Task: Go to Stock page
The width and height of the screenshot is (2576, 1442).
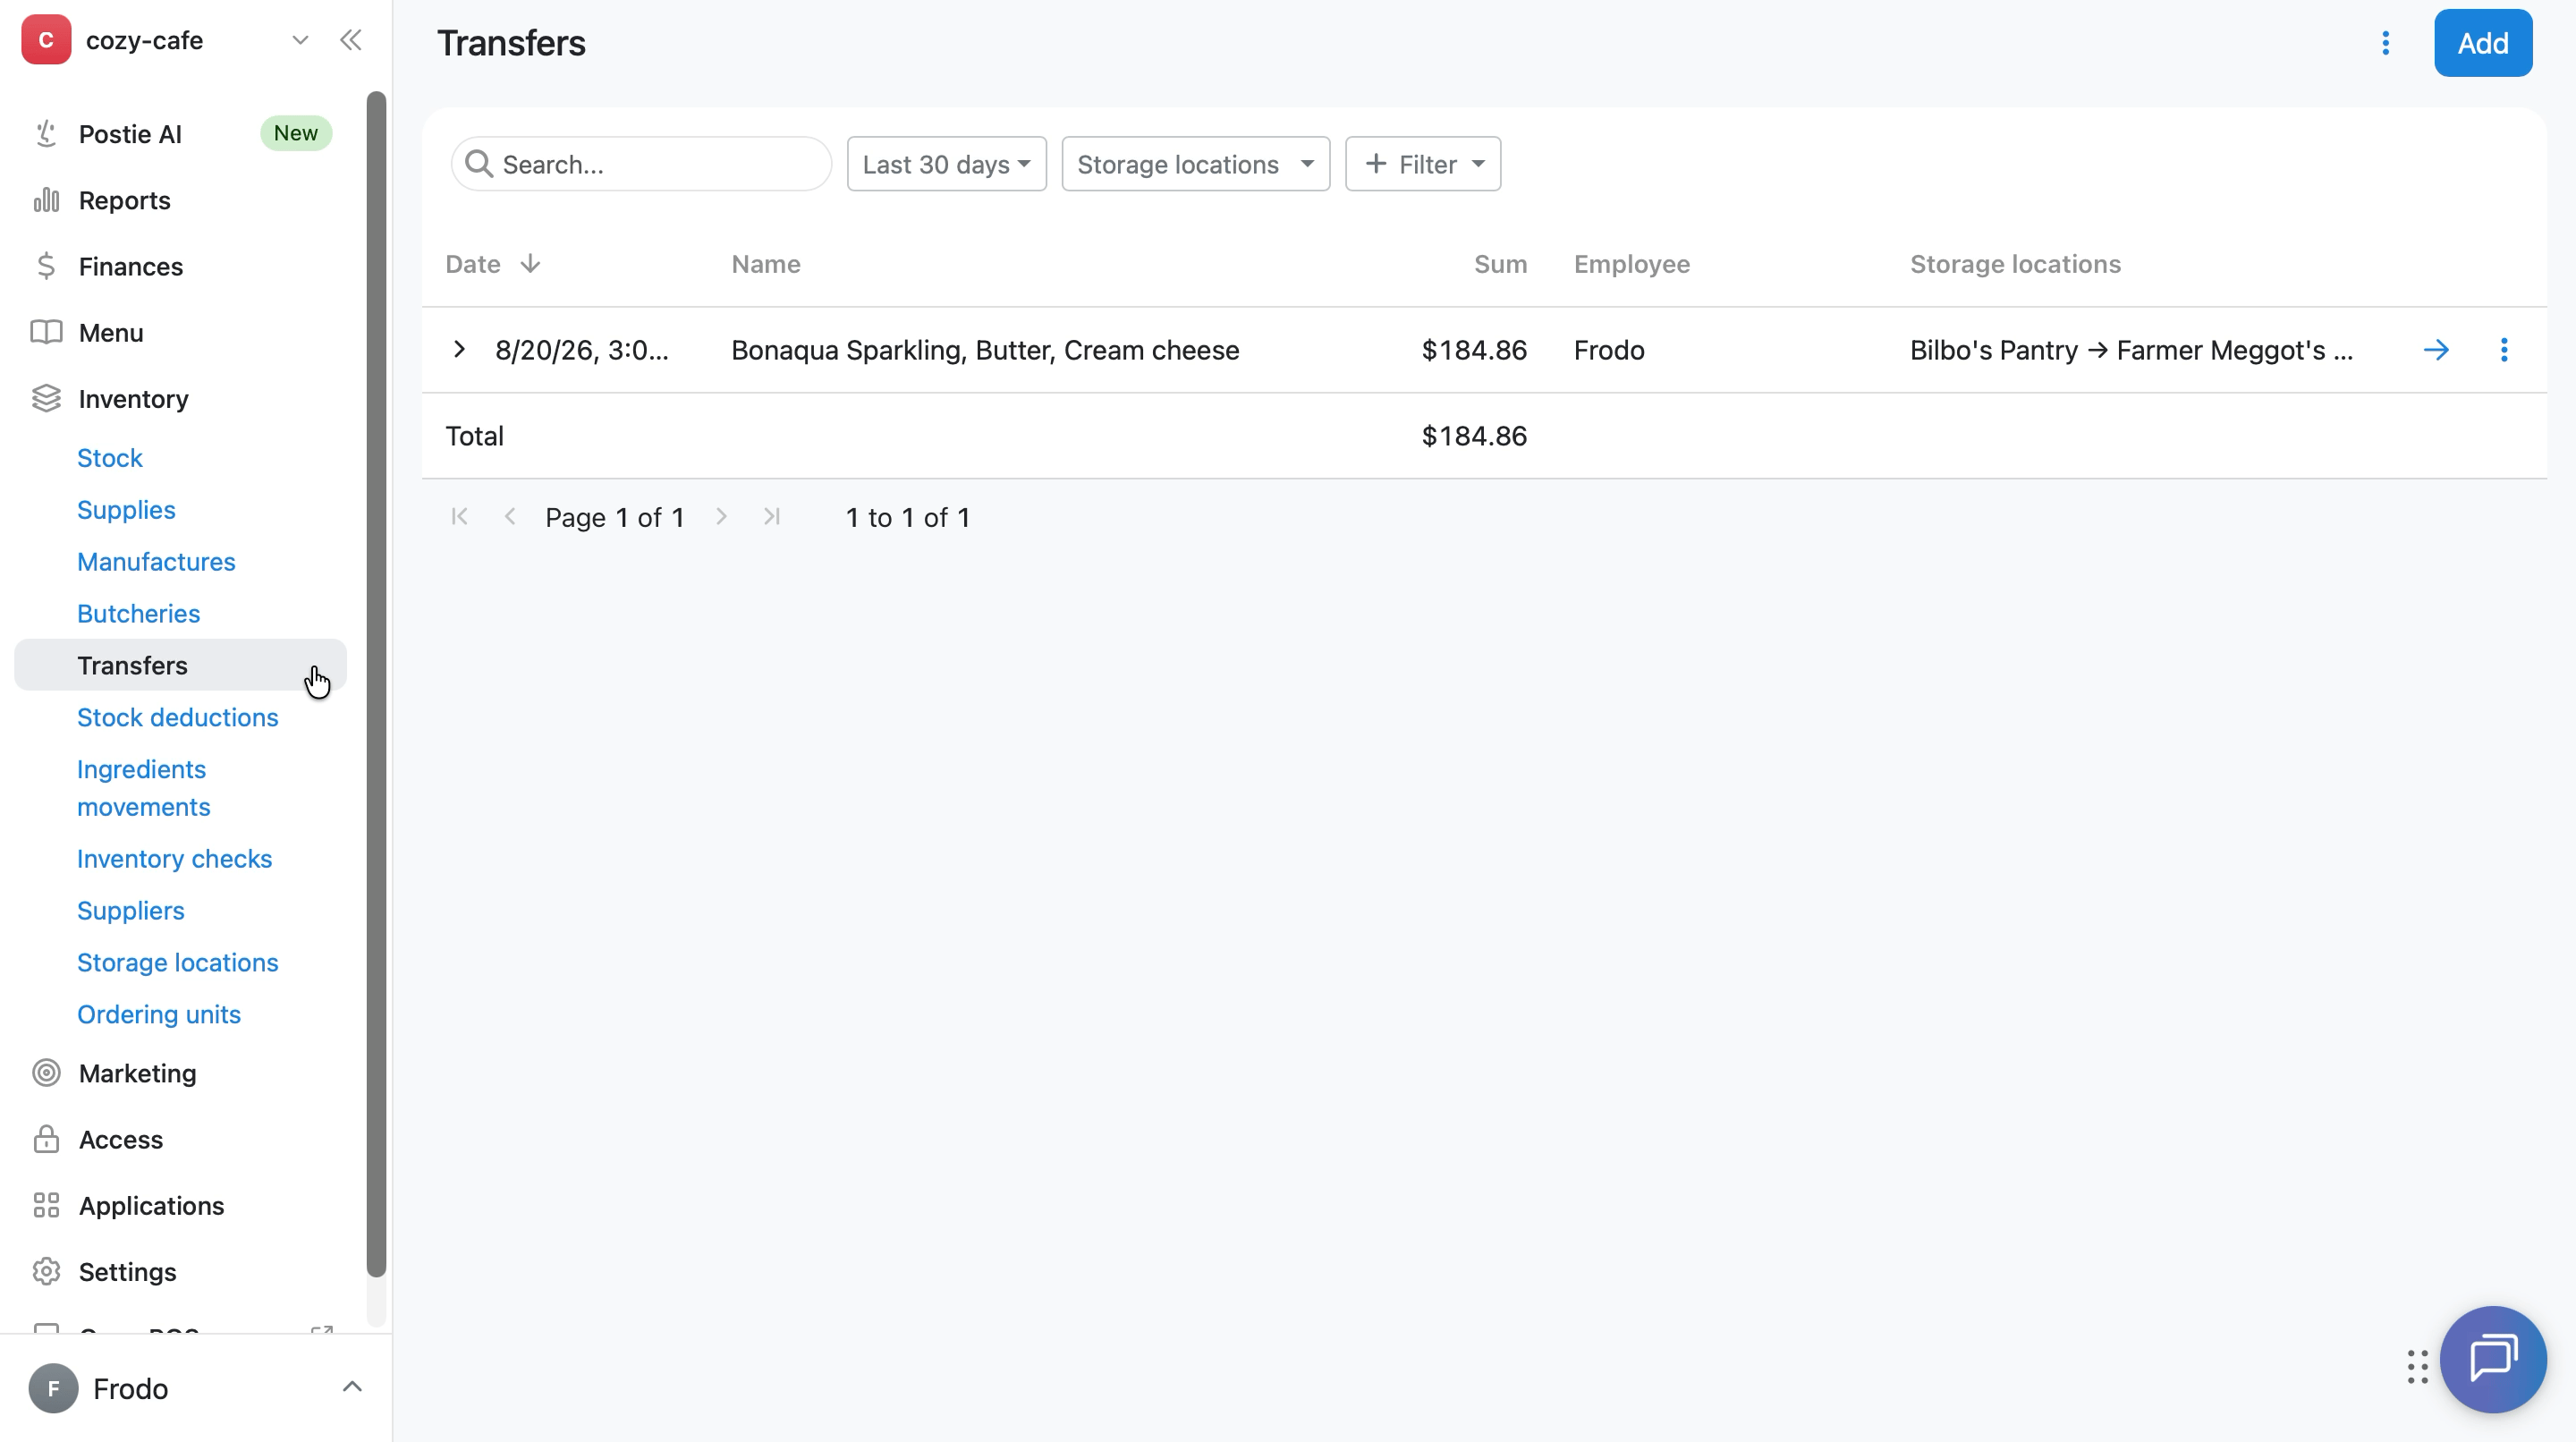Action: [x=110, y=458]
